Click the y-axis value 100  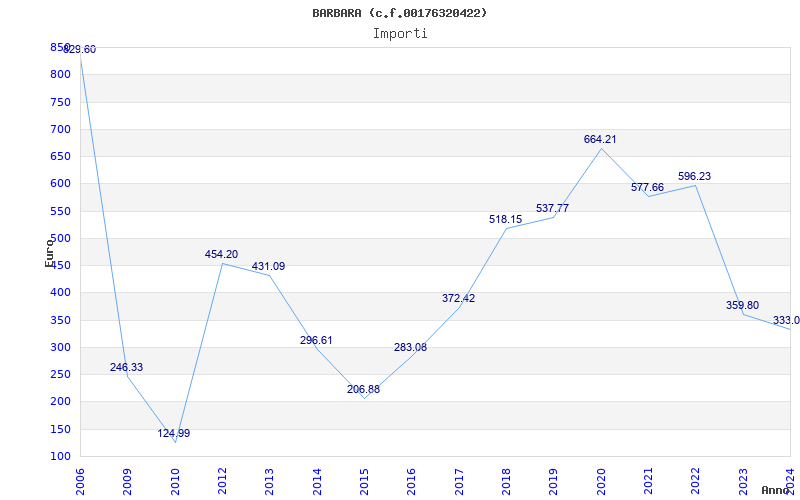tap(60, 457)
